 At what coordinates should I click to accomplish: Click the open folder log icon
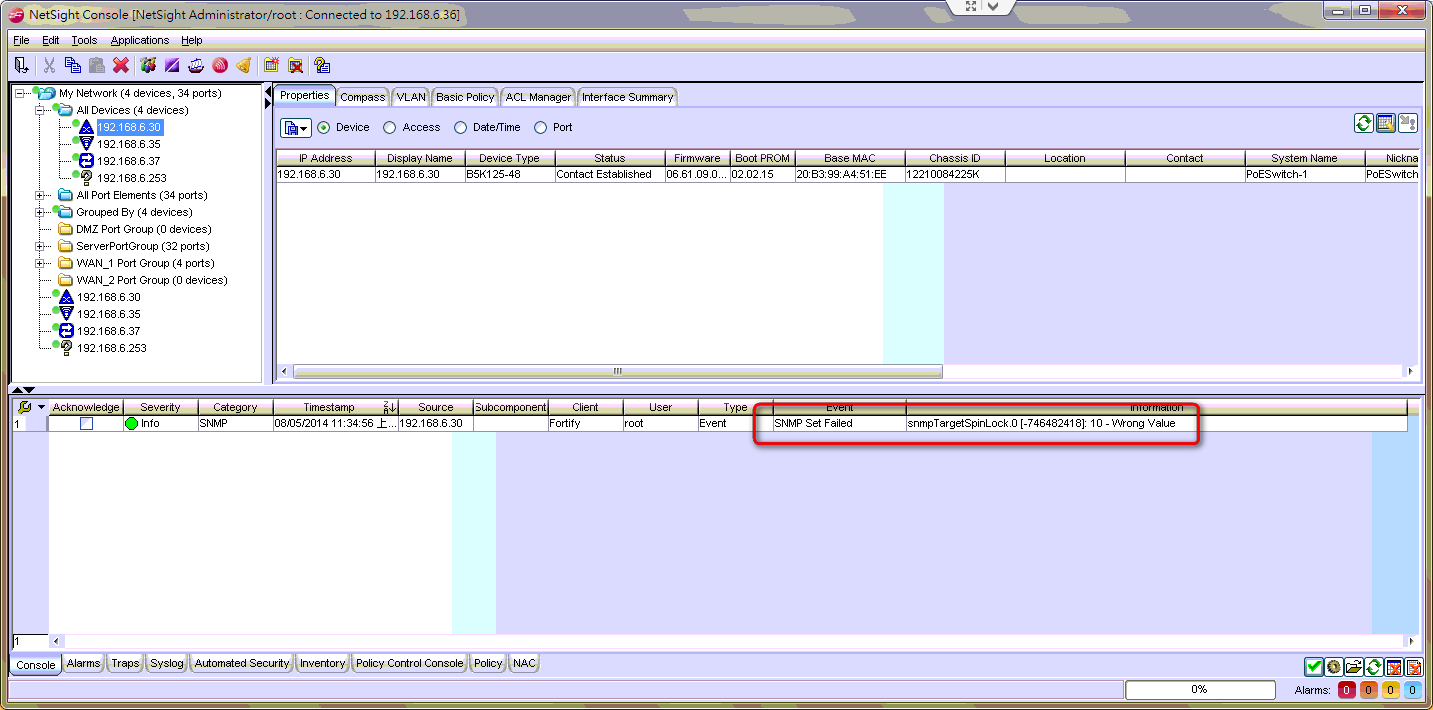(1354, 667)
